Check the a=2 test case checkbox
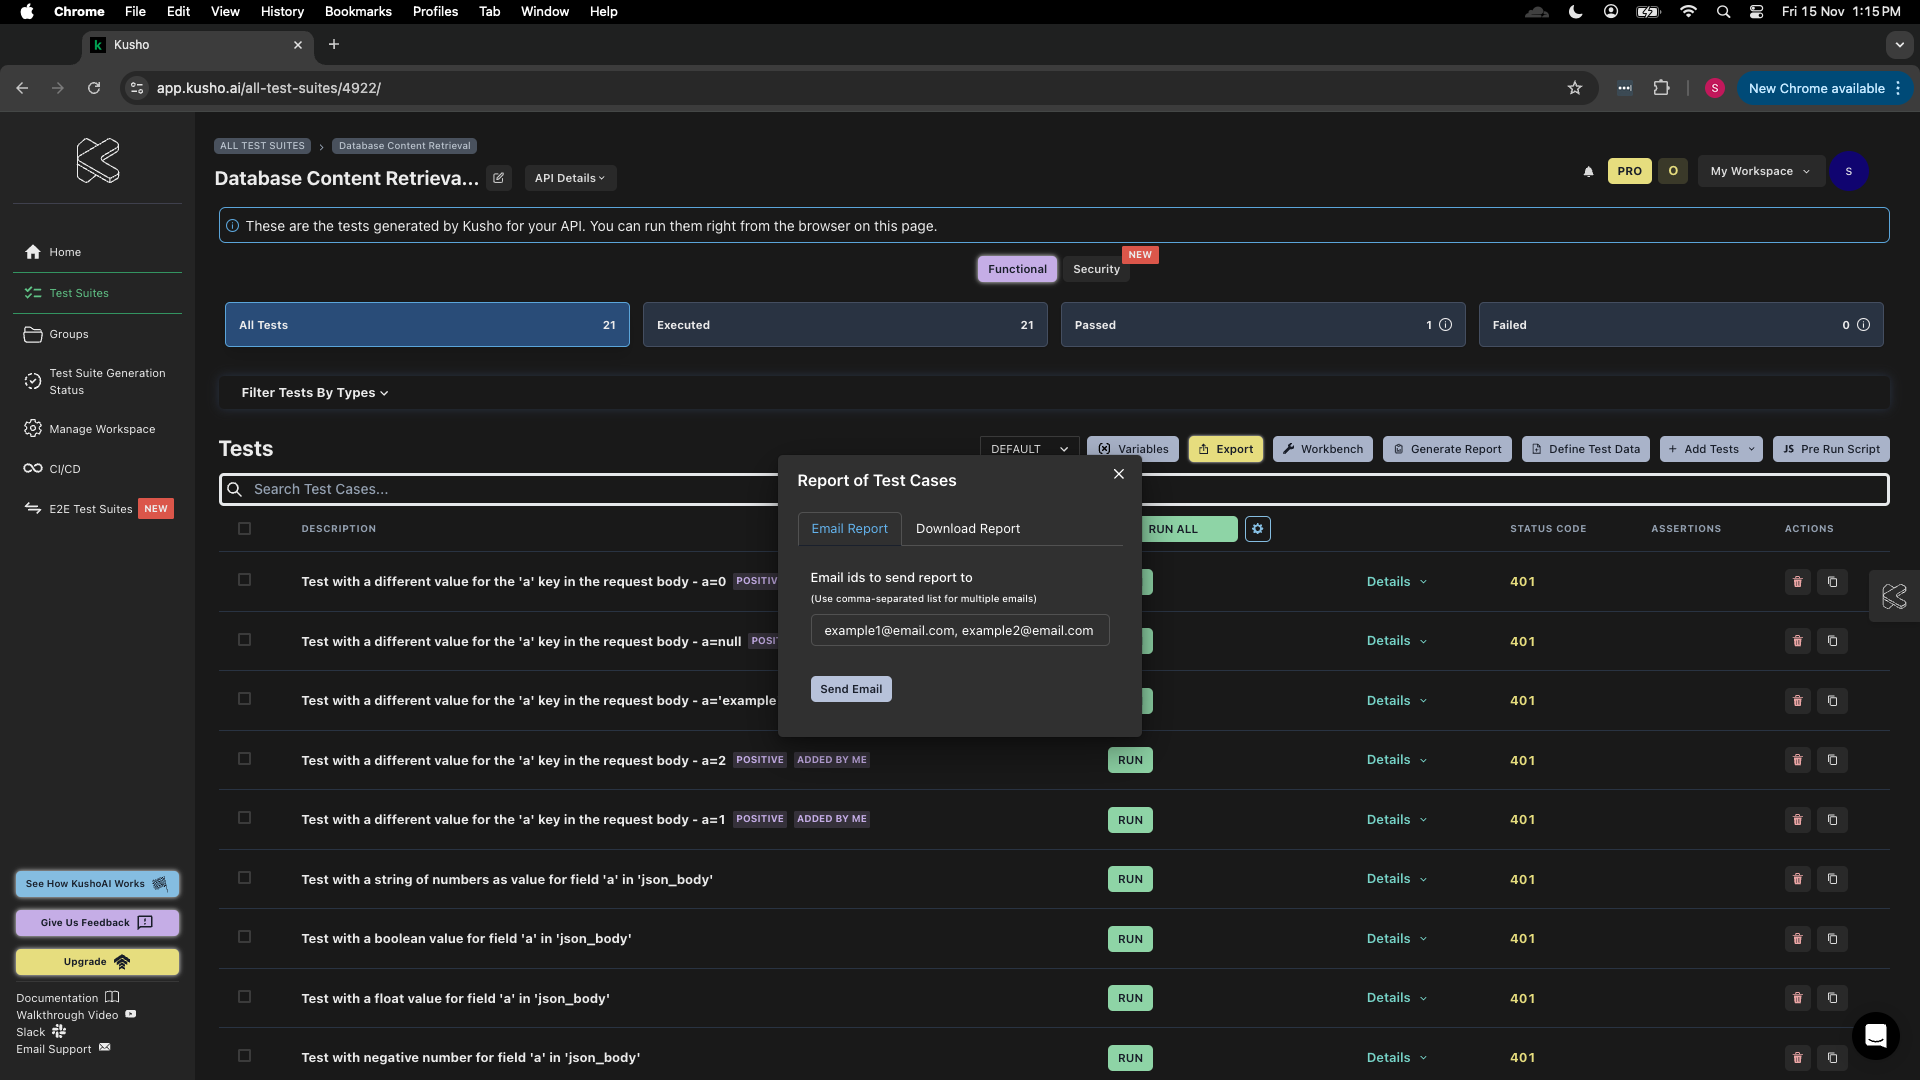The height and width of the screenshot is (1080, 1920). point(244,759)
